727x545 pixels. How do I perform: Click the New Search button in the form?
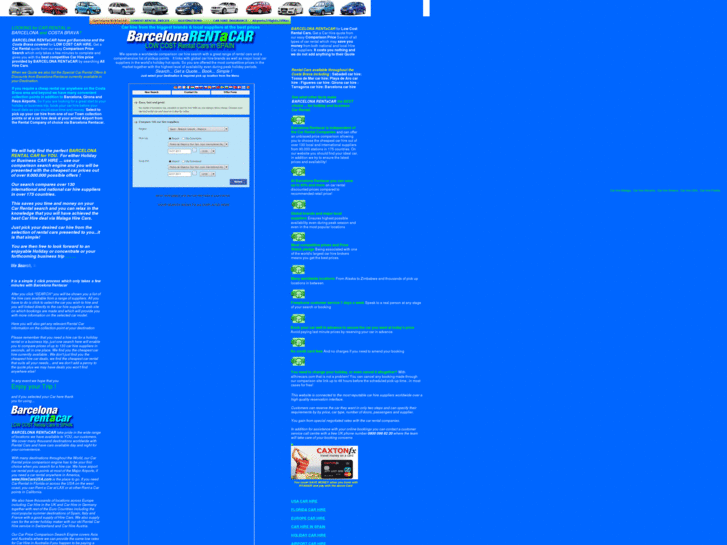[x=152, y=92]
